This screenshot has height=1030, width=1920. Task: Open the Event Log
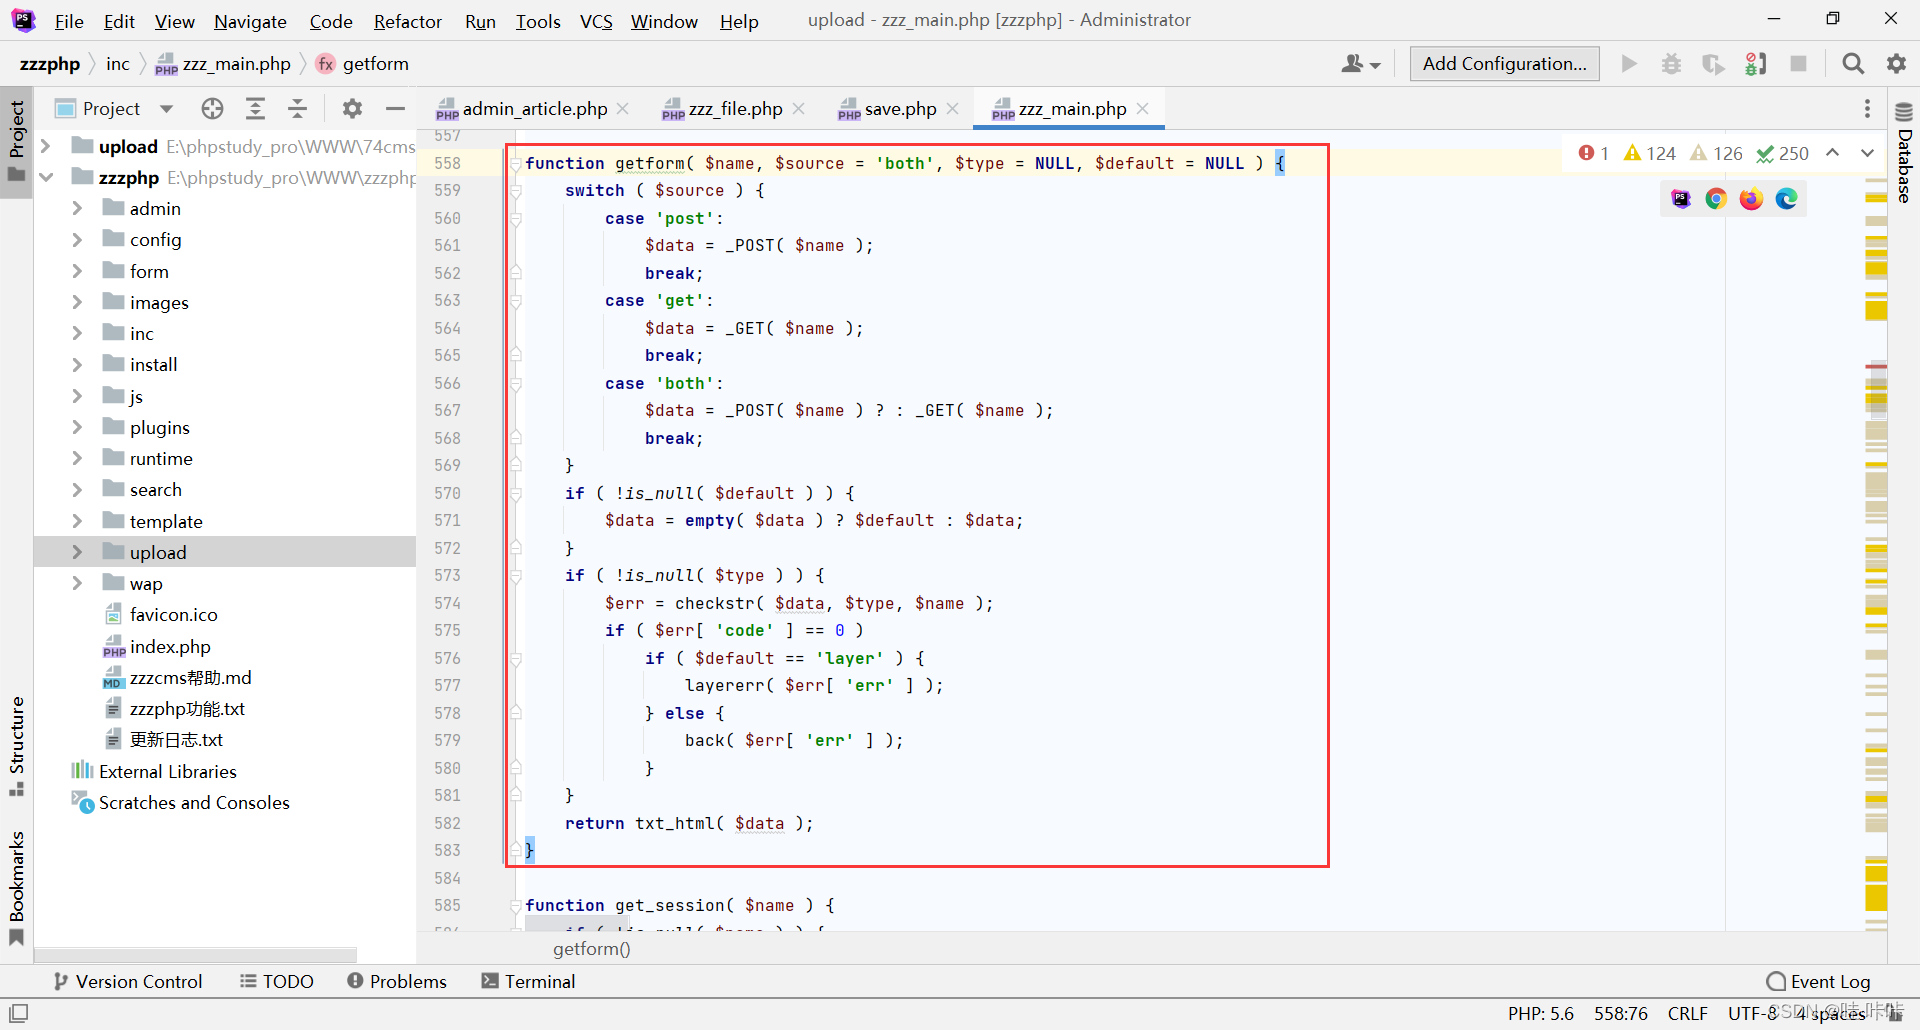coord(1819,981)
